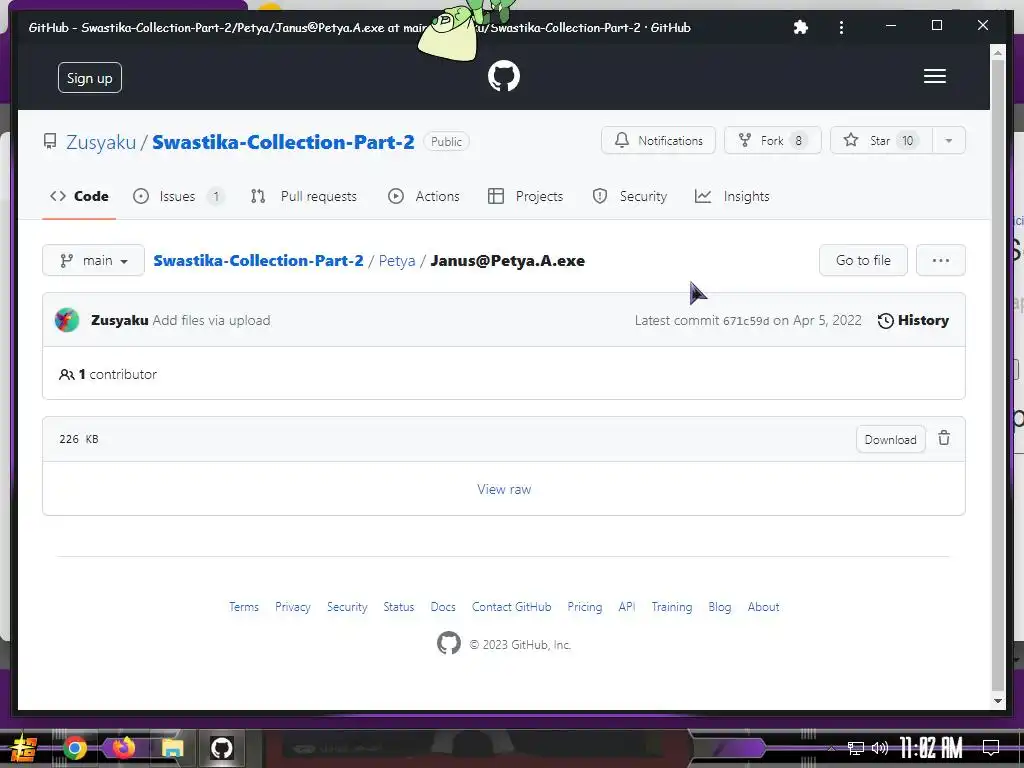Click Swastika-Collection-Part-2 repository title link
The height and width of the screenshot is (768, 1024).
[x=283, y=142]
